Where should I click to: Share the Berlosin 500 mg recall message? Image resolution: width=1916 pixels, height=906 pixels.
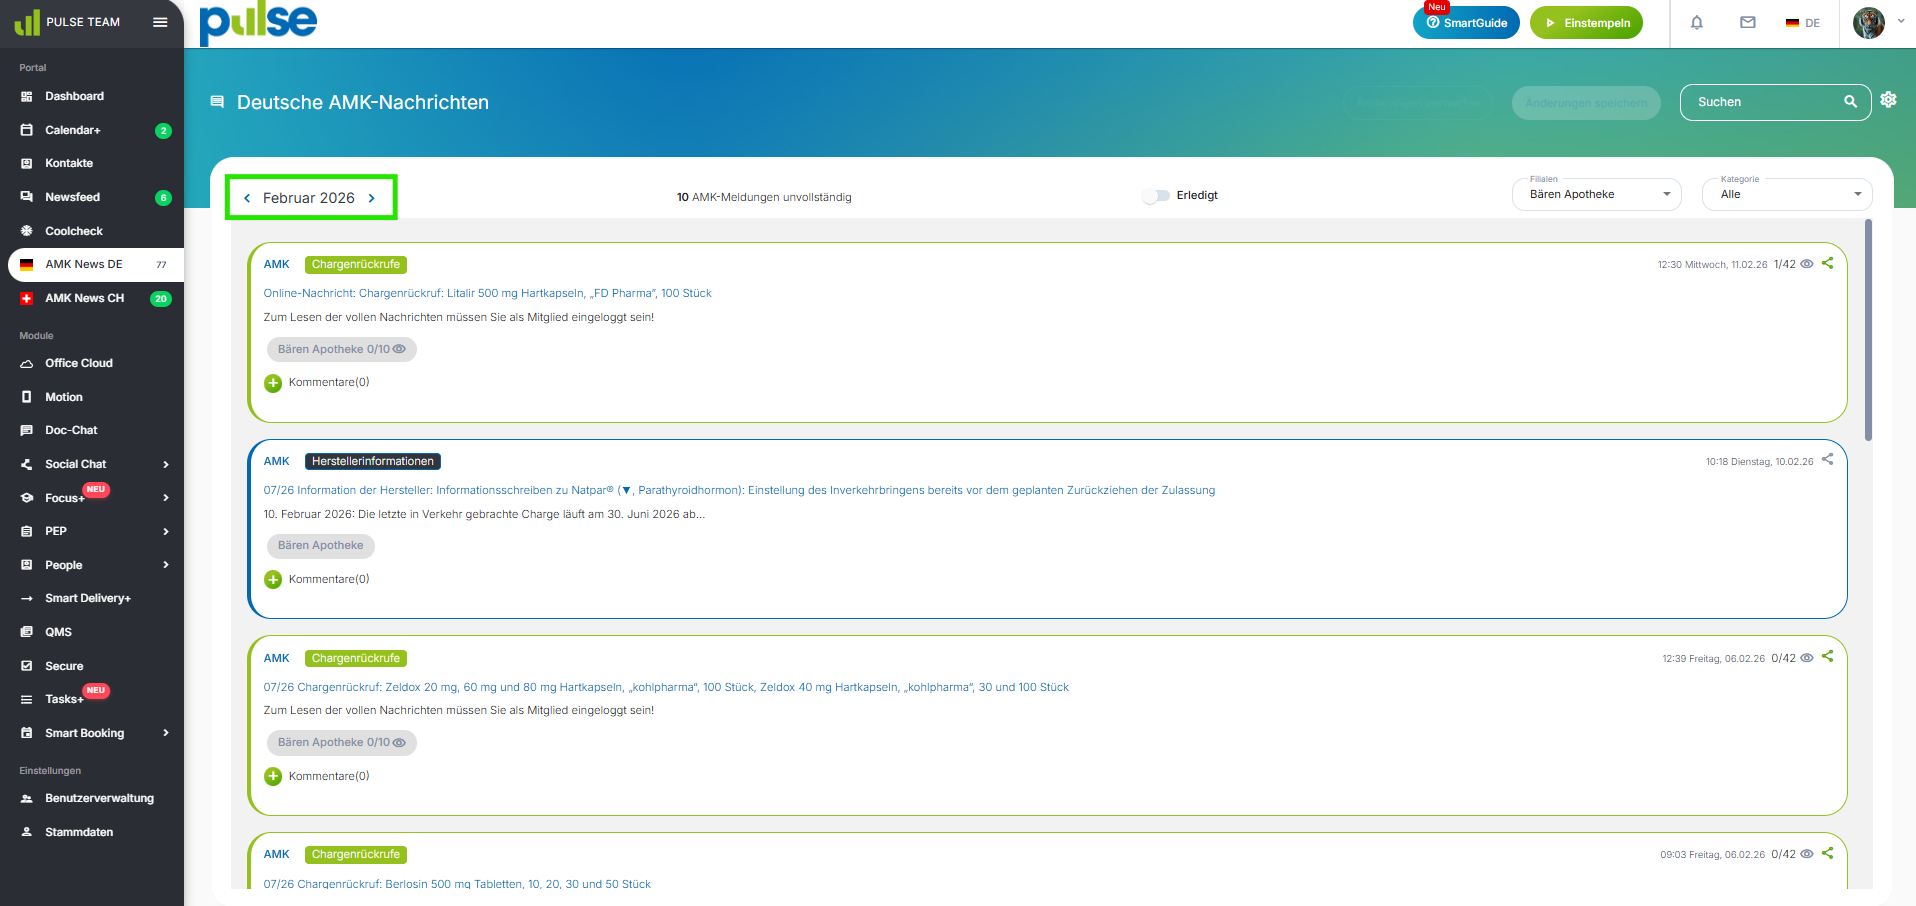[x=1827, y=853]
